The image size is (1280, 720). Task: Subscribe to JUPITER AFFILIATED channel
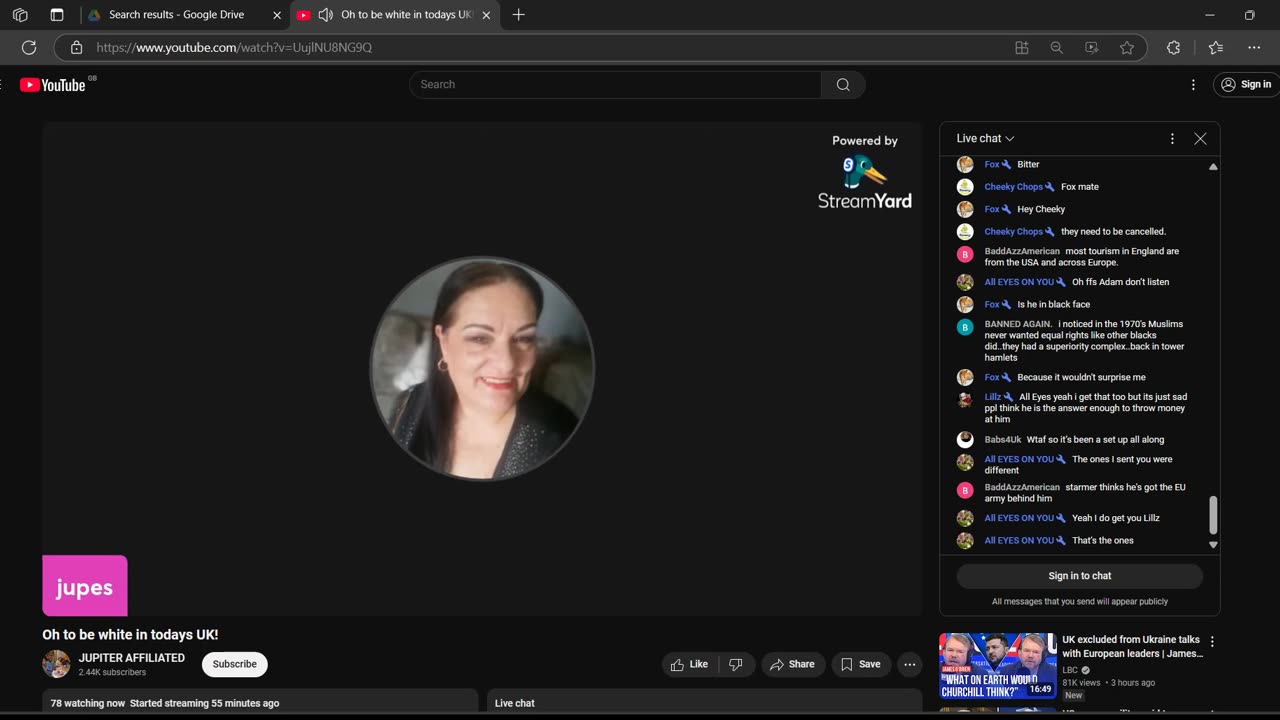click(235, 664)
